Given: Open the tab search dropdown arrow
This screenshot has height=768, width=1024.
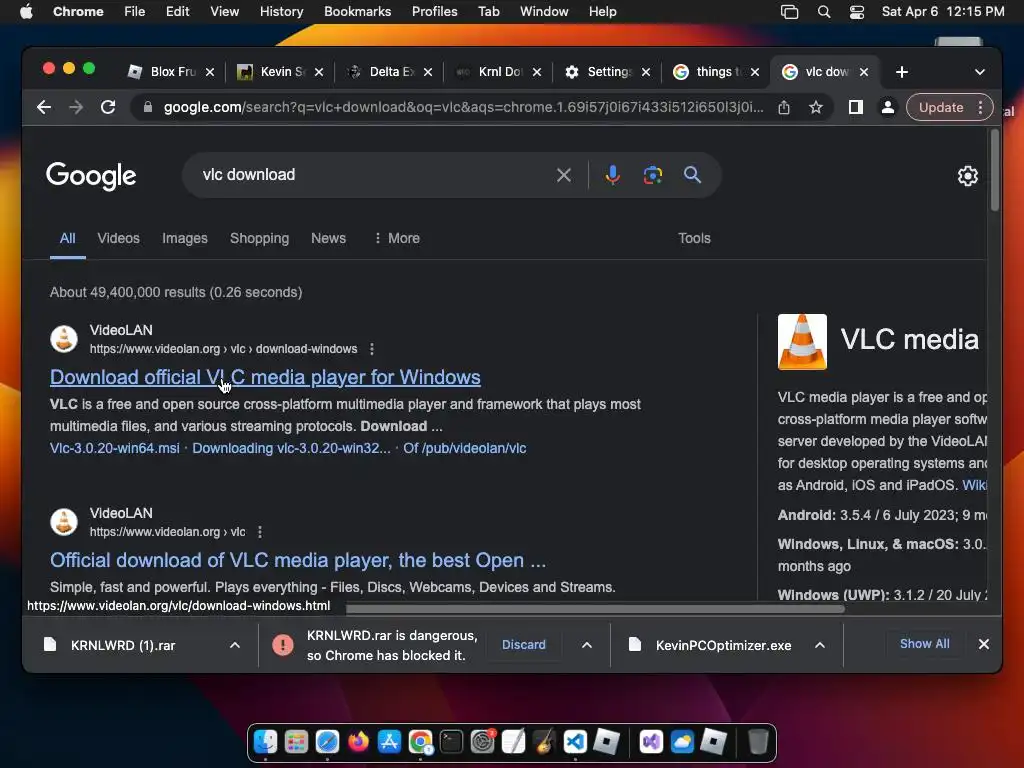Looking at the screenshot, I should coord(980,72).
